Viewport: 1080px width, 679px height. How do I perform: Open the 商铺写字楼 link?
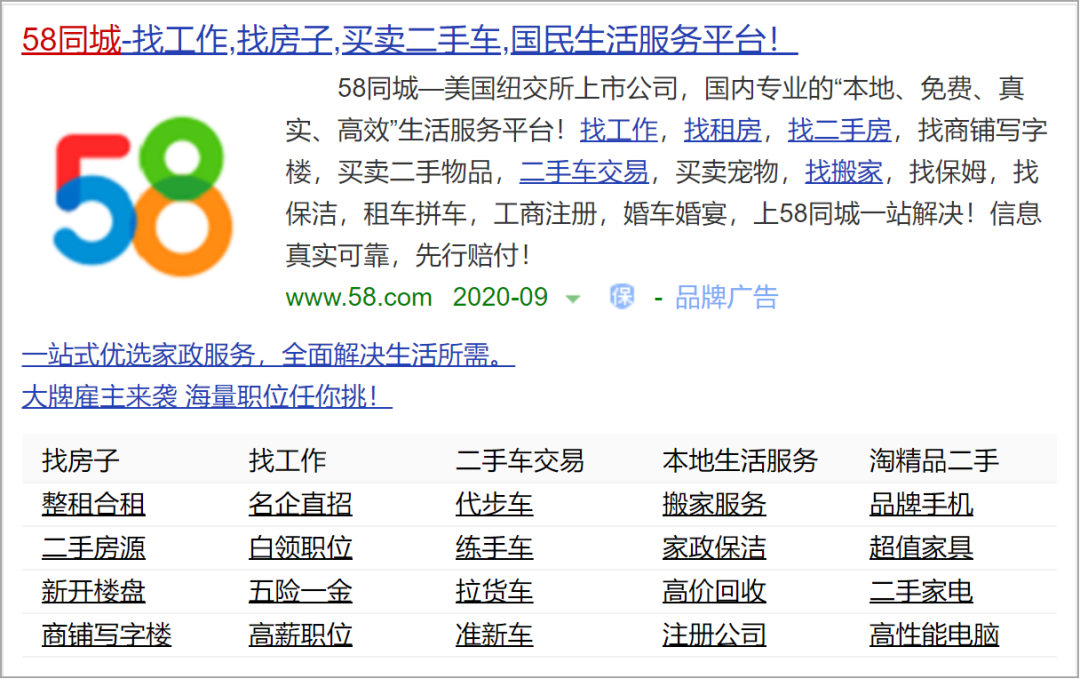(x=107, y=635)
